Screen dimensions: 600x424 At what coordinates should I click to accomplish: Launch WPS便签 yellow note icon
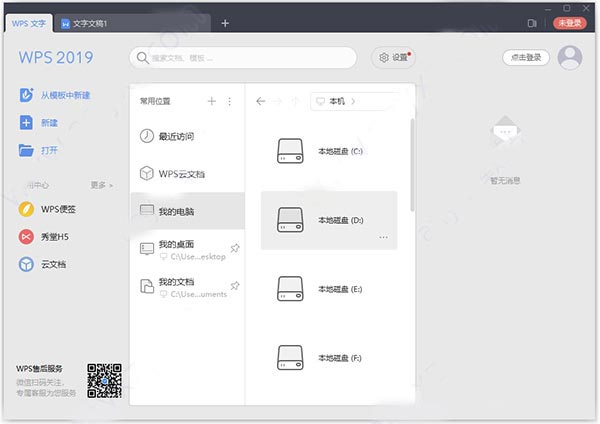(x=26, y=209)
